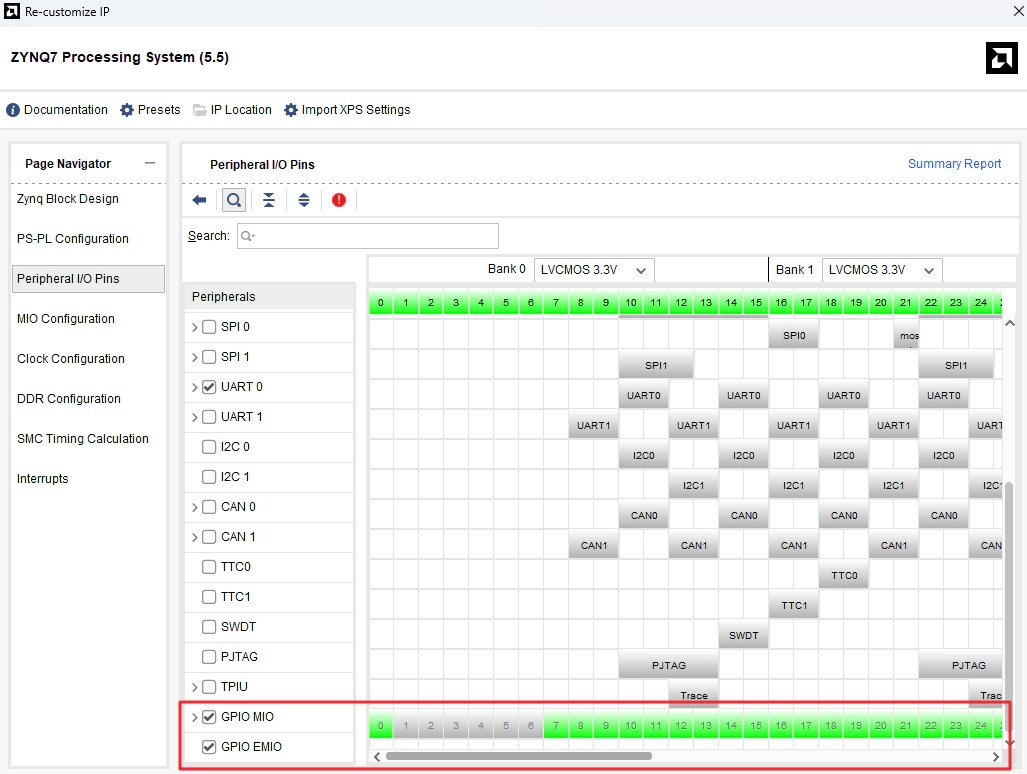The height and width of the screenshot is (774, 1027).
Task: Enable the TTC1 checkbox
Action: coord(209,597)
